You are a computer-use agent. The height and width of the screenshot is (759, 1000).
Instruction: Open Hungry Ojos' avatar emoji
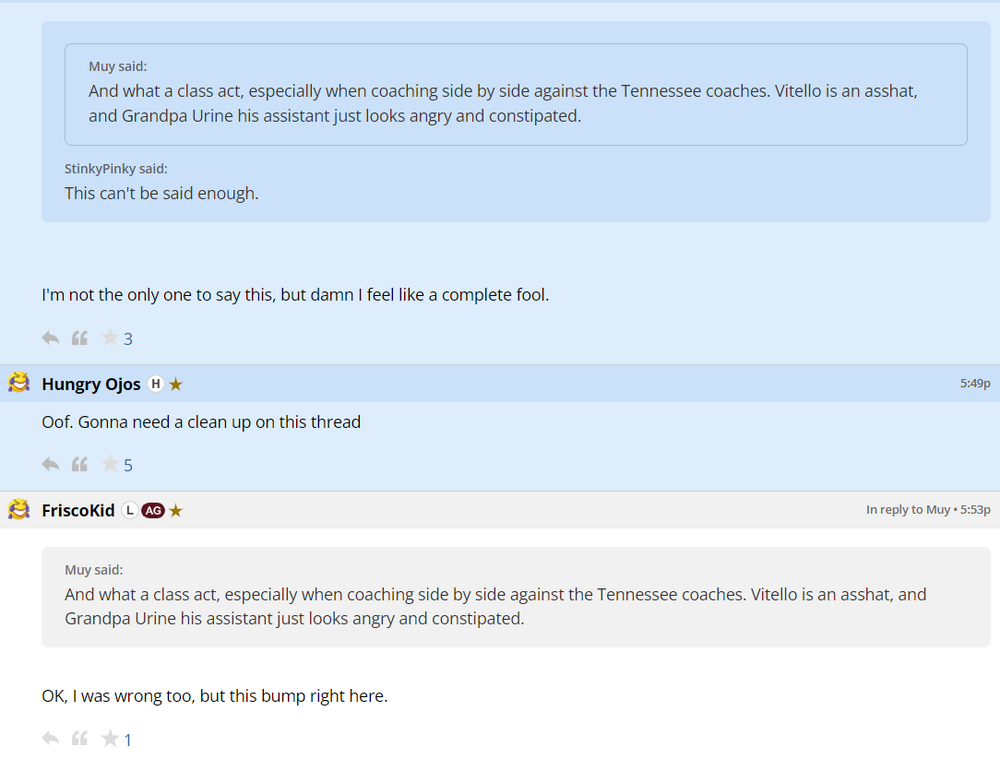coord(19,383)
